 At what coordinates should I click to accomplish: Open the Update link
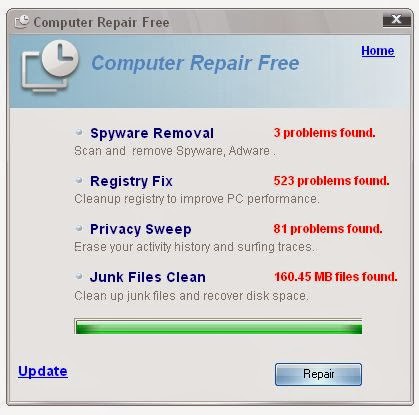coord(43,371)
